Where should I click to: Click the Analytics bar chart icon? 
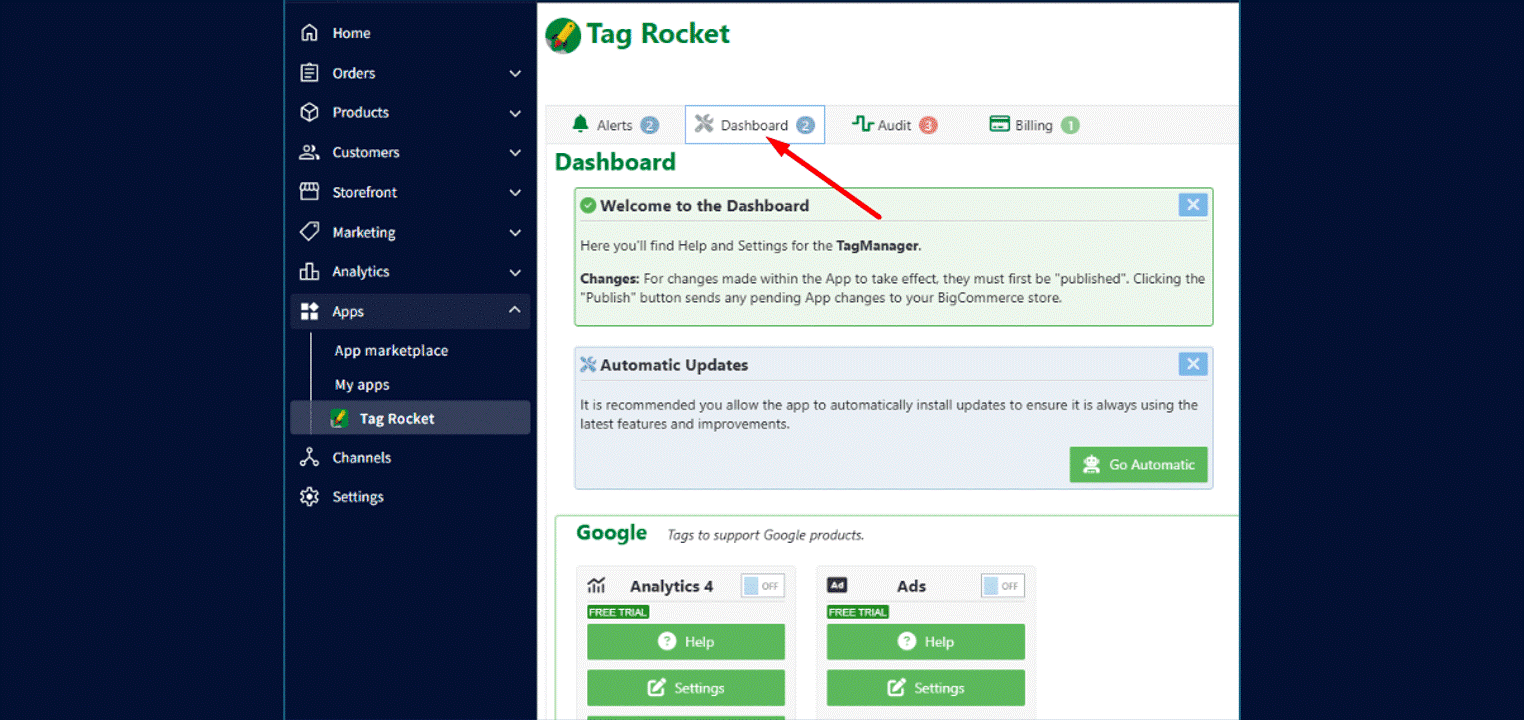tap(310, 271)
